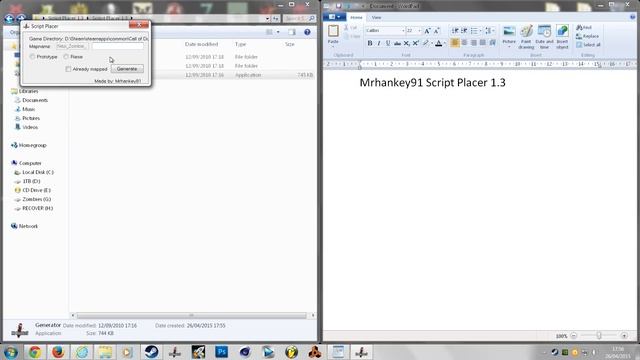This screenshot has height=360, width=640.
Task: Select the Prototype radio button
Action: point(32,57)
